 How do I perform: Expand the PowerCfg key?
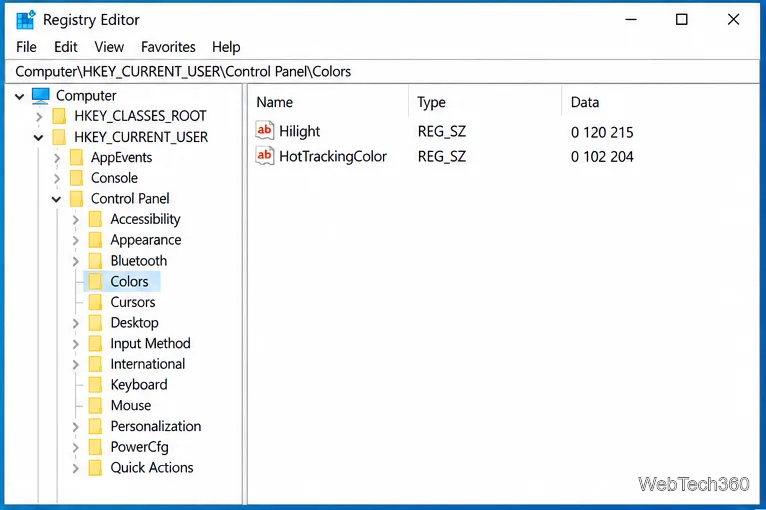76,447
